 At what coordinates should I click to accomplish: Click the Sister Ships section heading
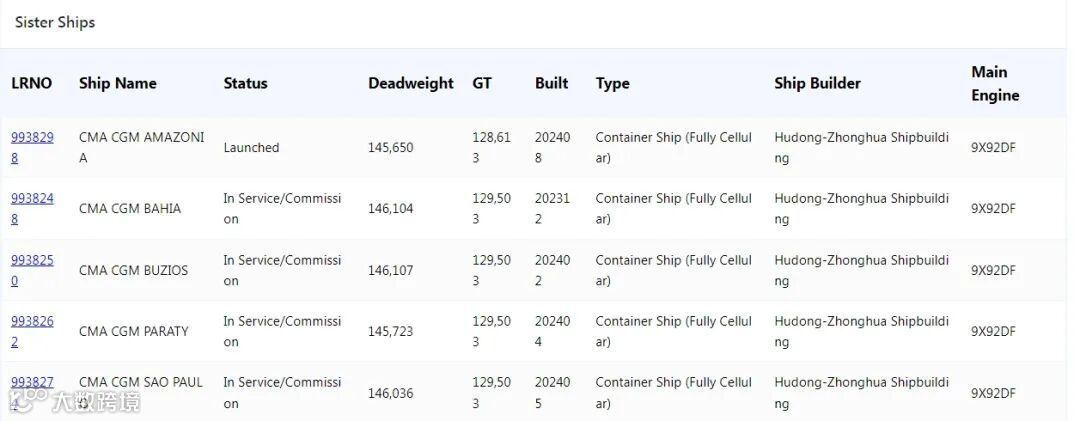click(55, 22)
